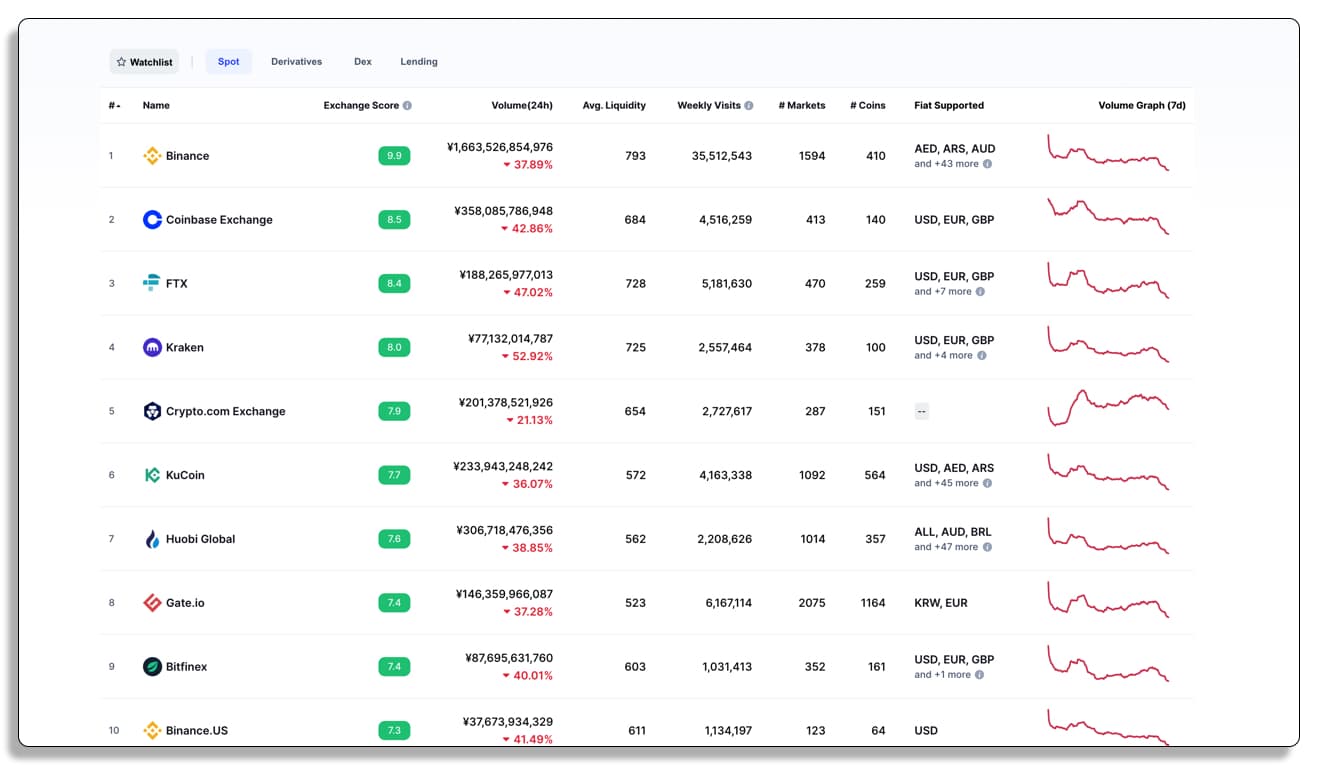Click Coinbase's 8.5 exchange score badge
The image size is (1318, 765).
coord(394,220)
